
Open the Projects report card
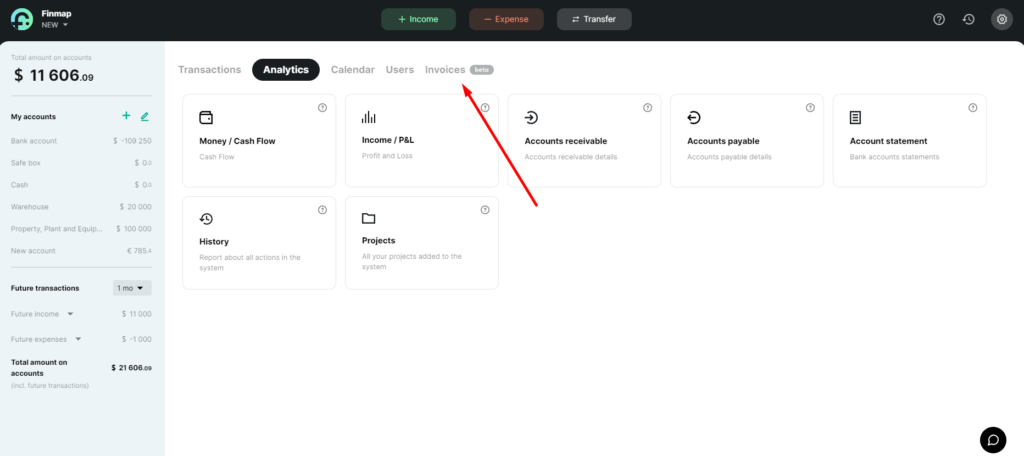click(422, 242)
